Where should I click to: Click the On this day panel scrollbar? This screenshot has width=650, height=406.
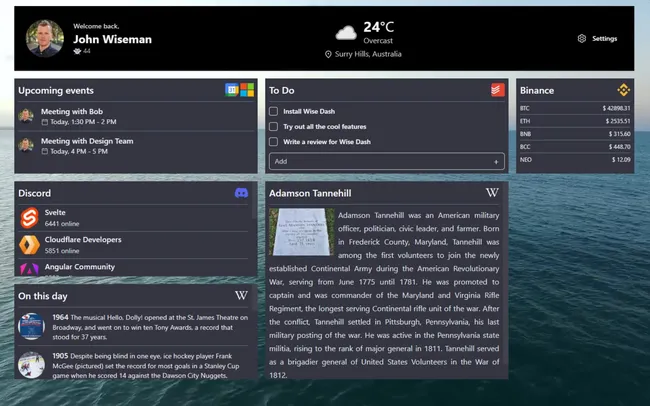255,298
